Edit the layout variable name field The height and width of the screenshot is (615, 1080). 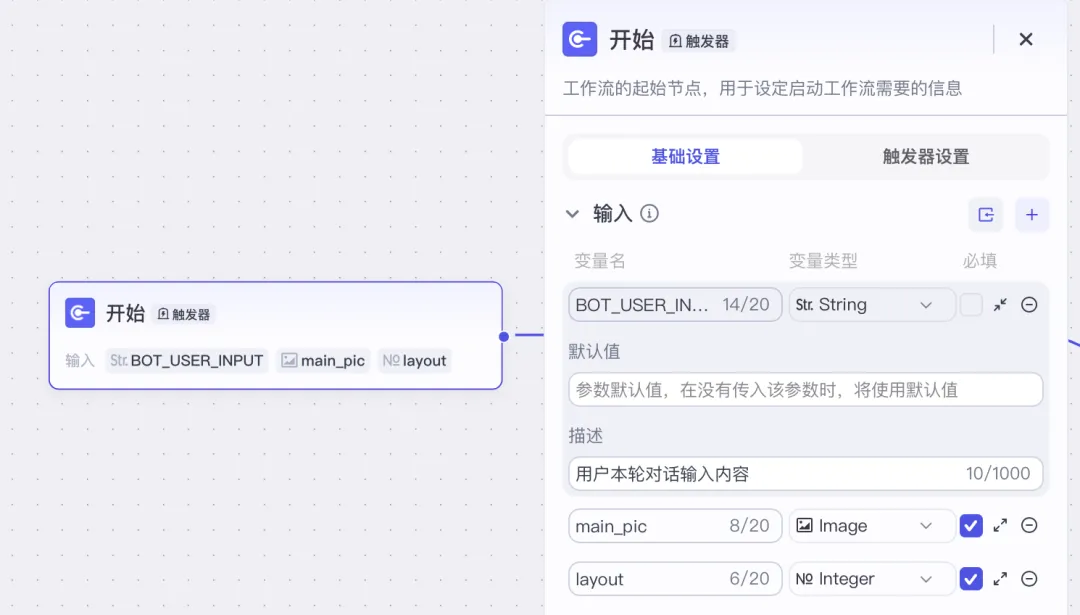point(675,578)
